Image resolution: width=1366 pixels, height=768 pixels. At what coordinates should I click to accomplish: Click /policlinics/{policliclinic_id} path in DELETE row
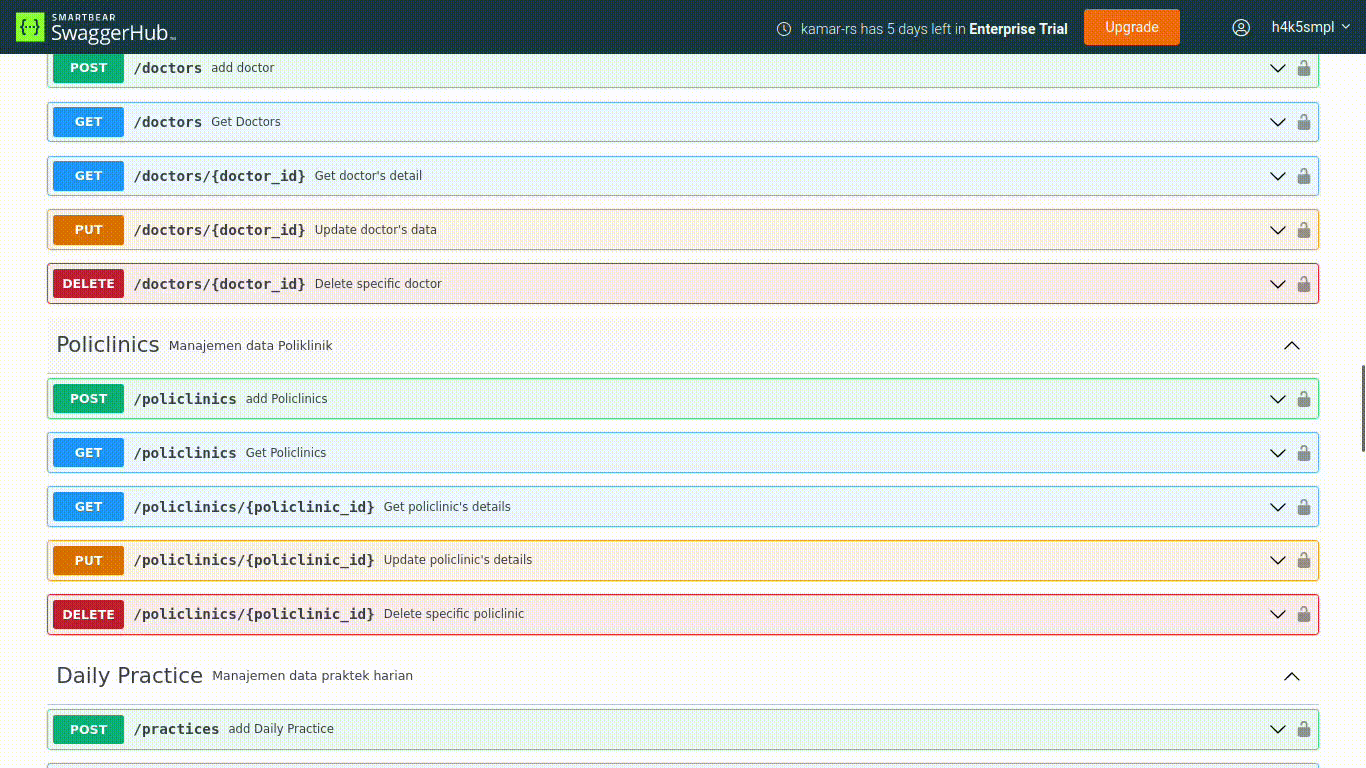(254, 614)
